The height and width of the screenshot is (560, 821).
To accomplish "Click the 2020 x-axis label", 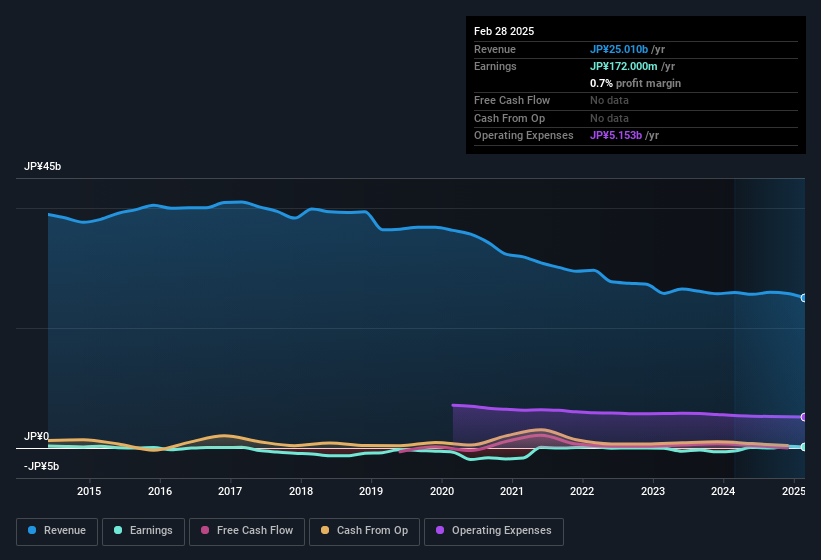I will pos(442,491).
